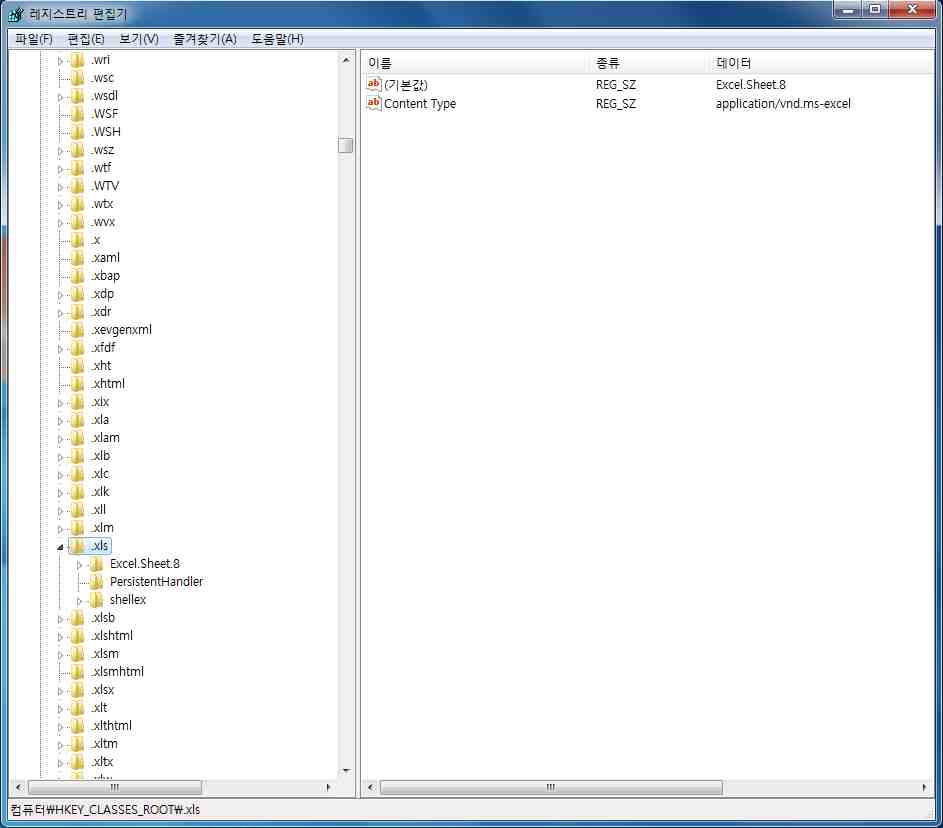Image resolution: width=943 pixels, height=828 pixels.
Task: Click the folder icon of .xlshtml key
Action: (x=78, y=636)
